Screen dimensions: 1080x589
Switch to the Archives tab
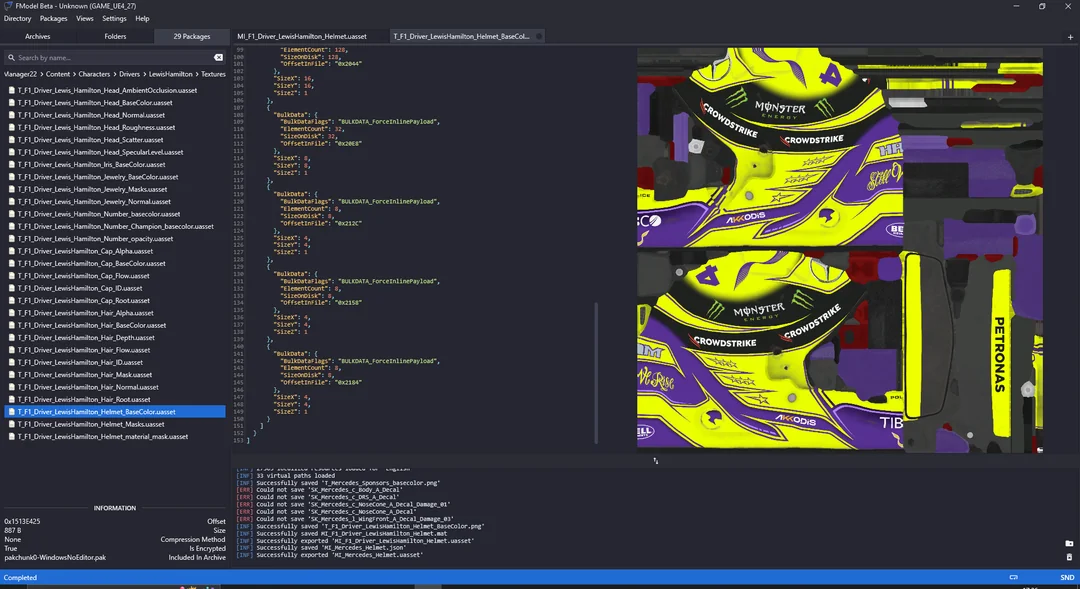point(38,36)
